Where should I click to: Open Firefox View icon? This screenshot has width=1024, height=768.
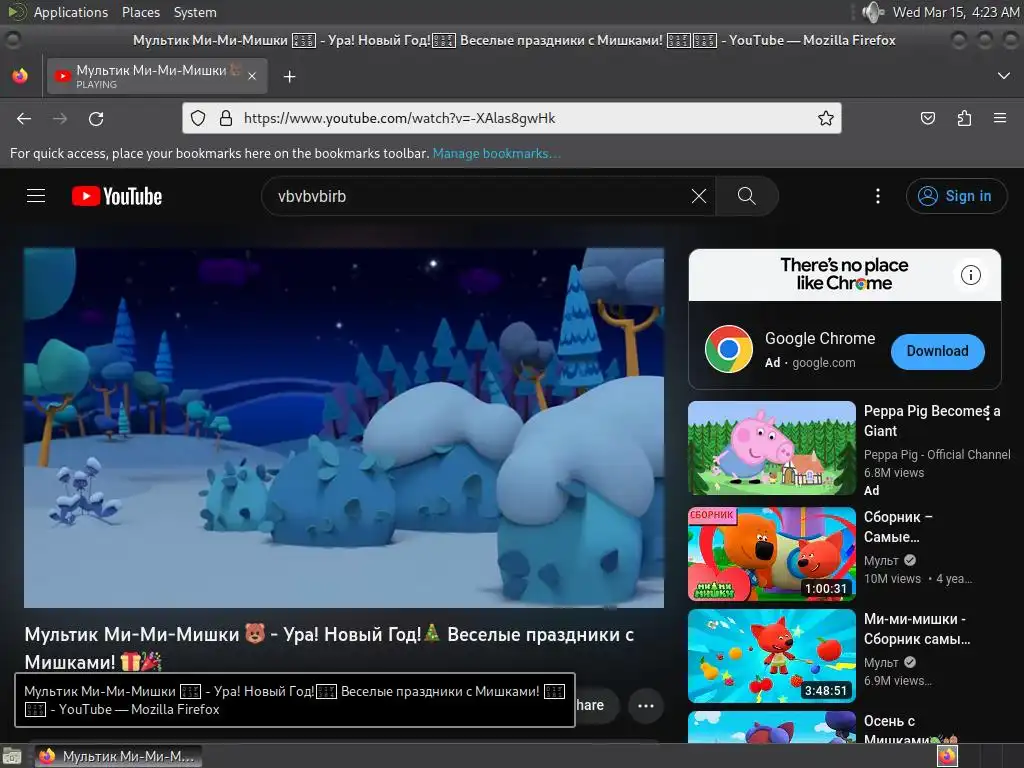20,76
